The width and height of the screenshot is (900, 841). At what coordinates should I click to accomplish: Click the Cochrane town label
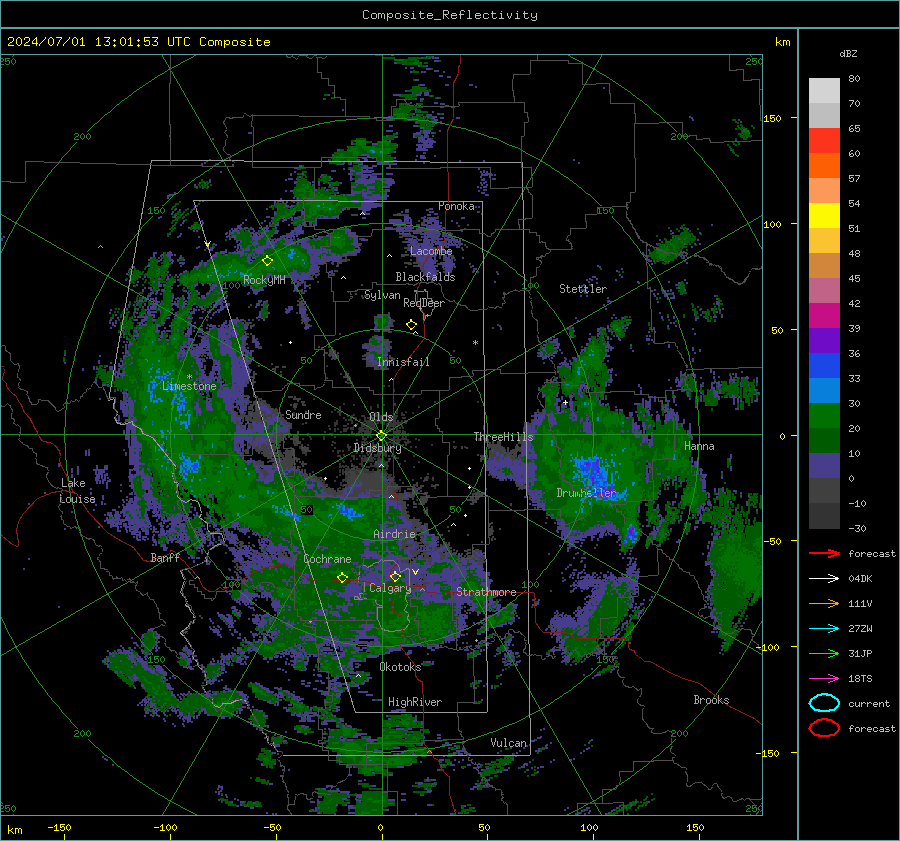tap(327, 559)
